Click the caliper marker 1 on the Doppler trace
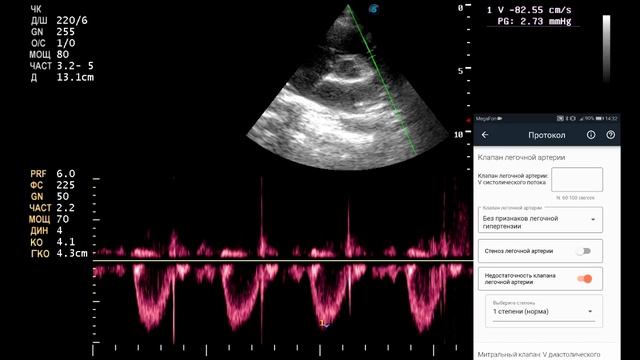Image resolution: width=640 pixels, height=360 pixels. (323, 324)
